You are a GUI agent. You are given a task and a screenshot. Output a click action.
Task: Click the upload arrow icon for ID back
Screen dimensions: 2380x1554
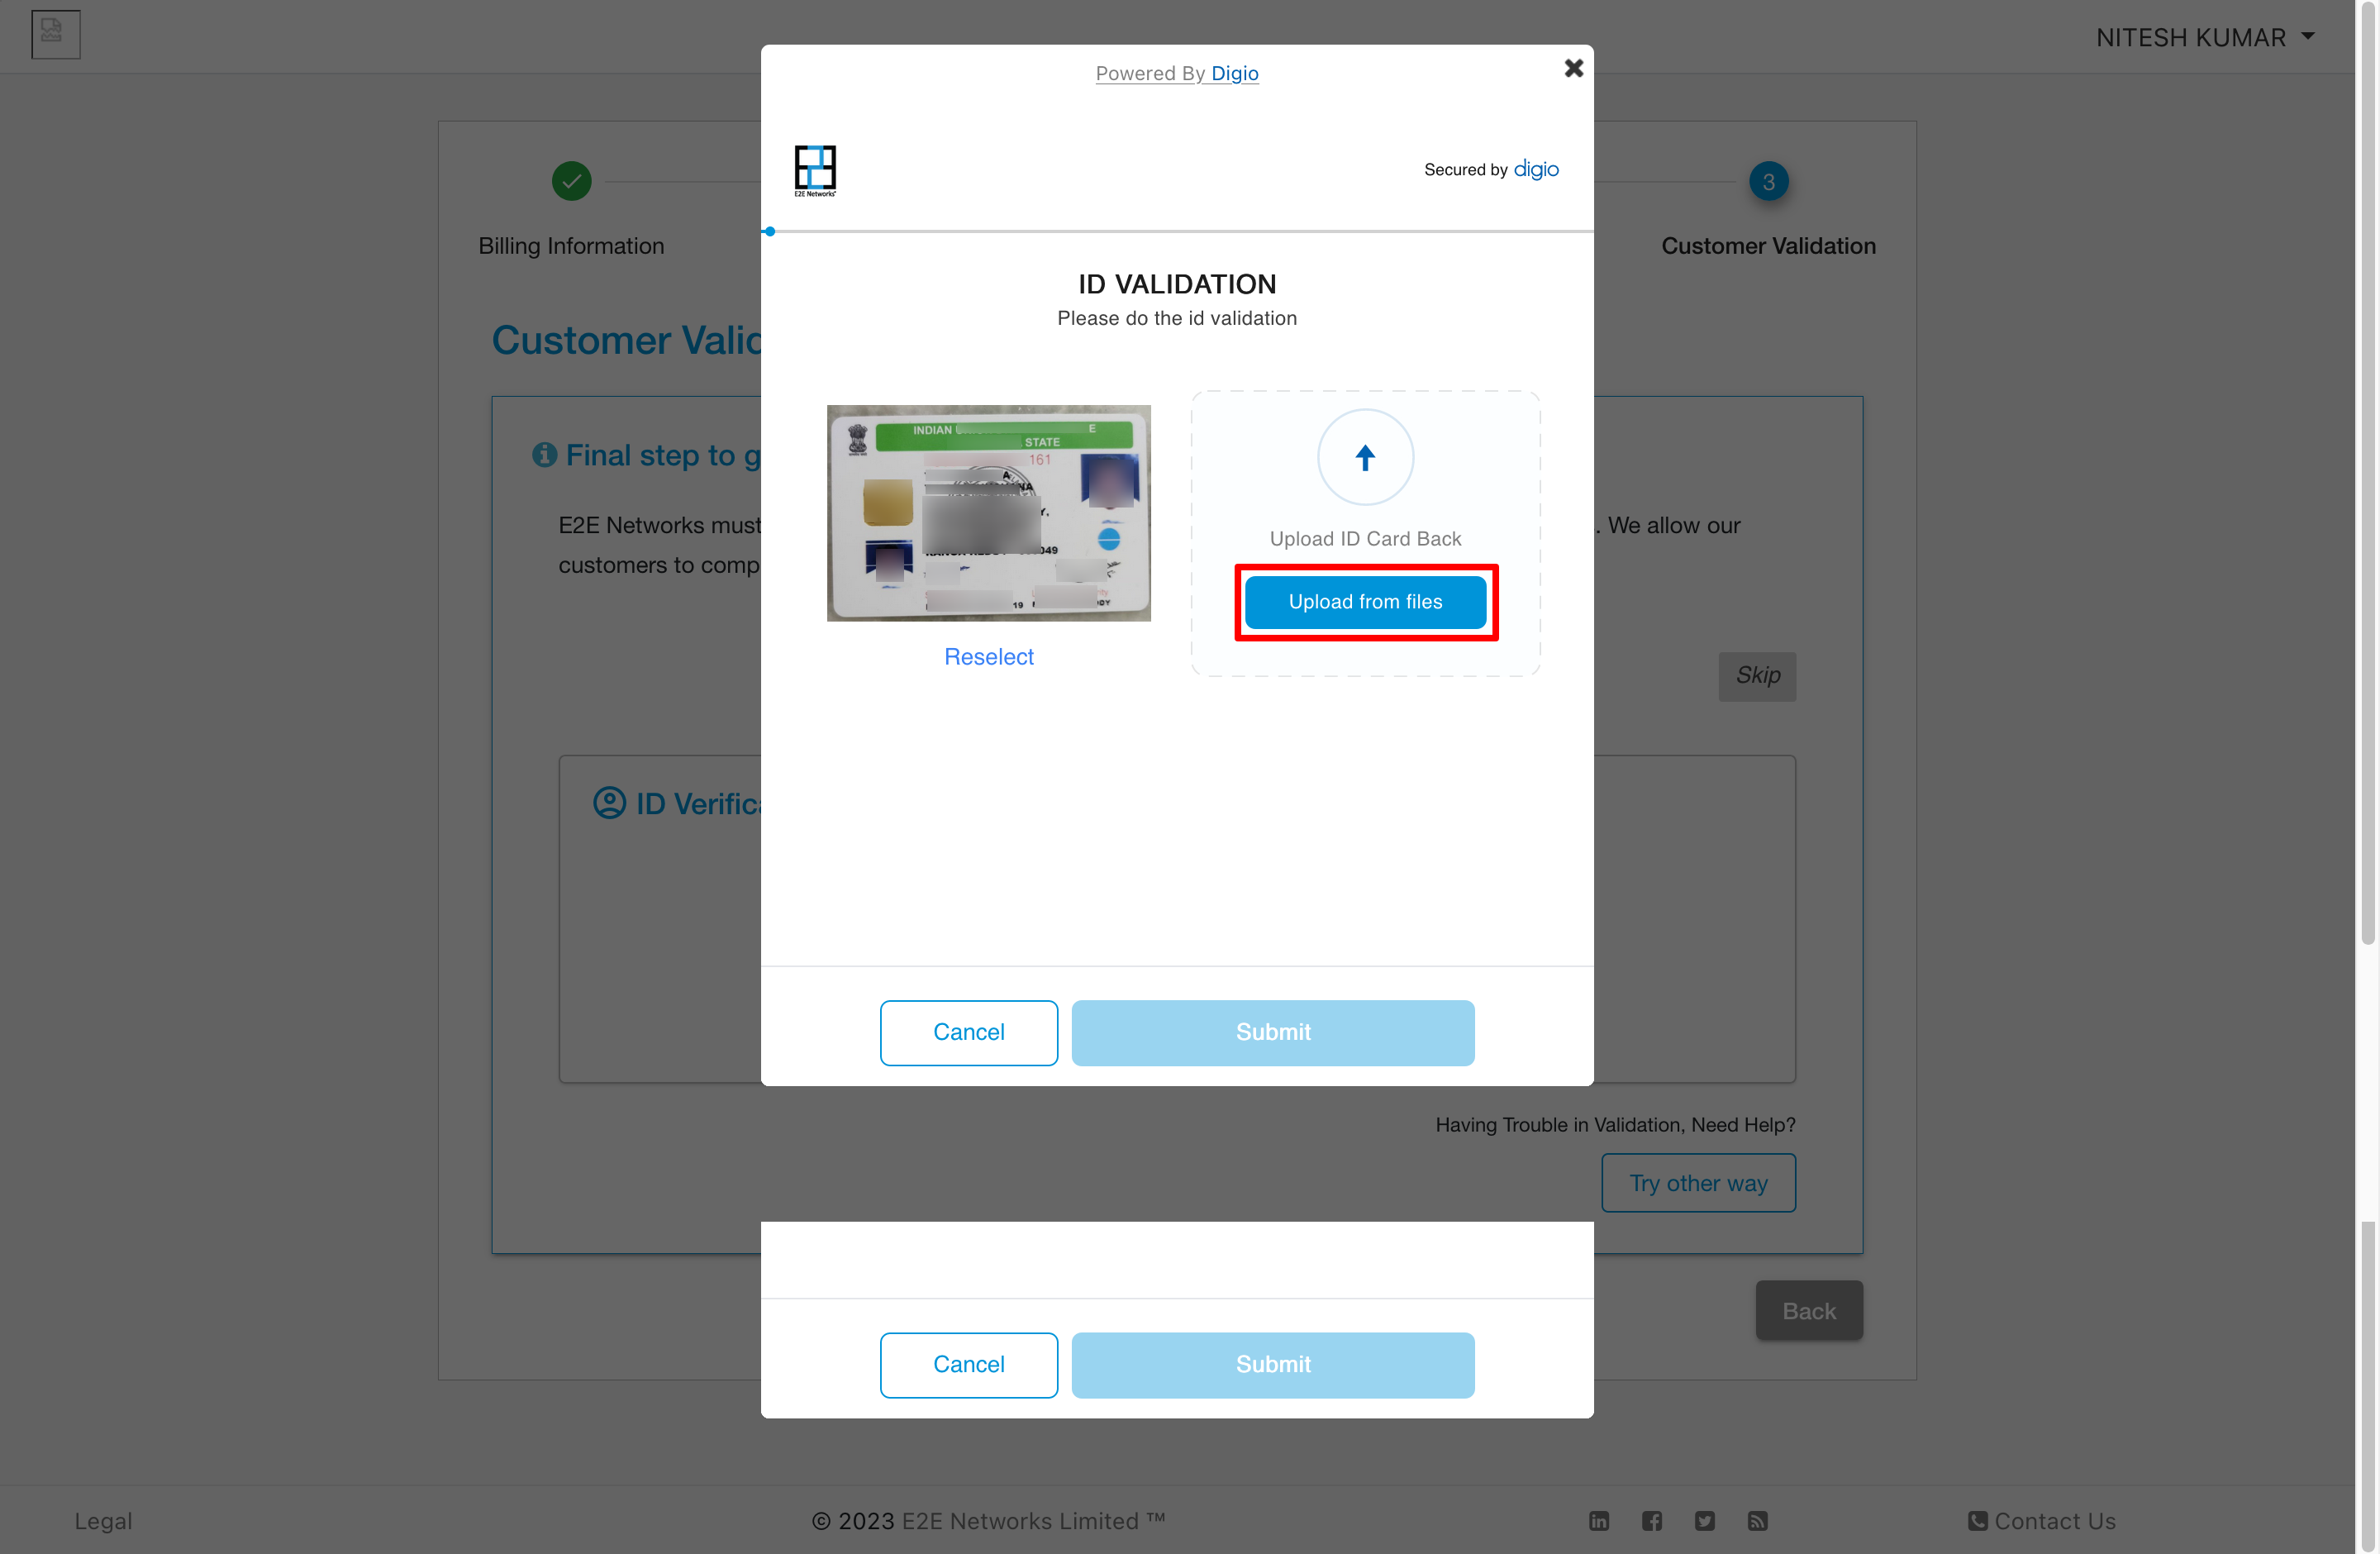[1365, 458]
